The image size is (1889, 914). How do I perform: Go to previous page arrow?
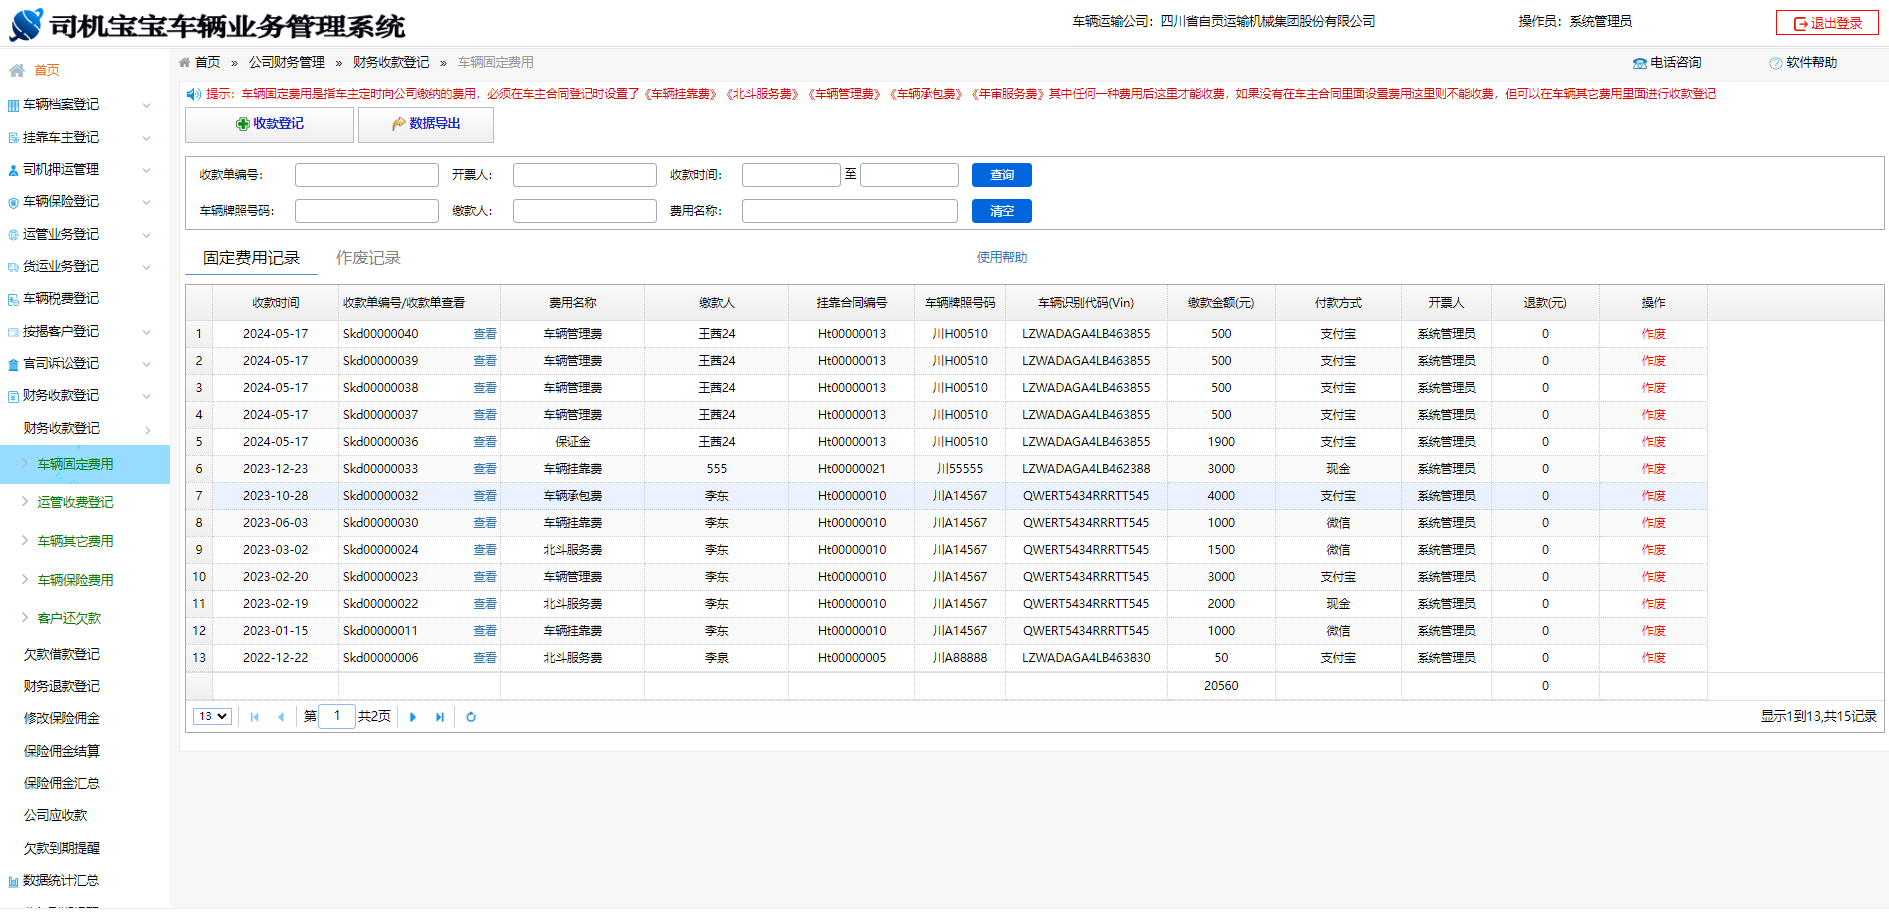(x=281, y=717)
